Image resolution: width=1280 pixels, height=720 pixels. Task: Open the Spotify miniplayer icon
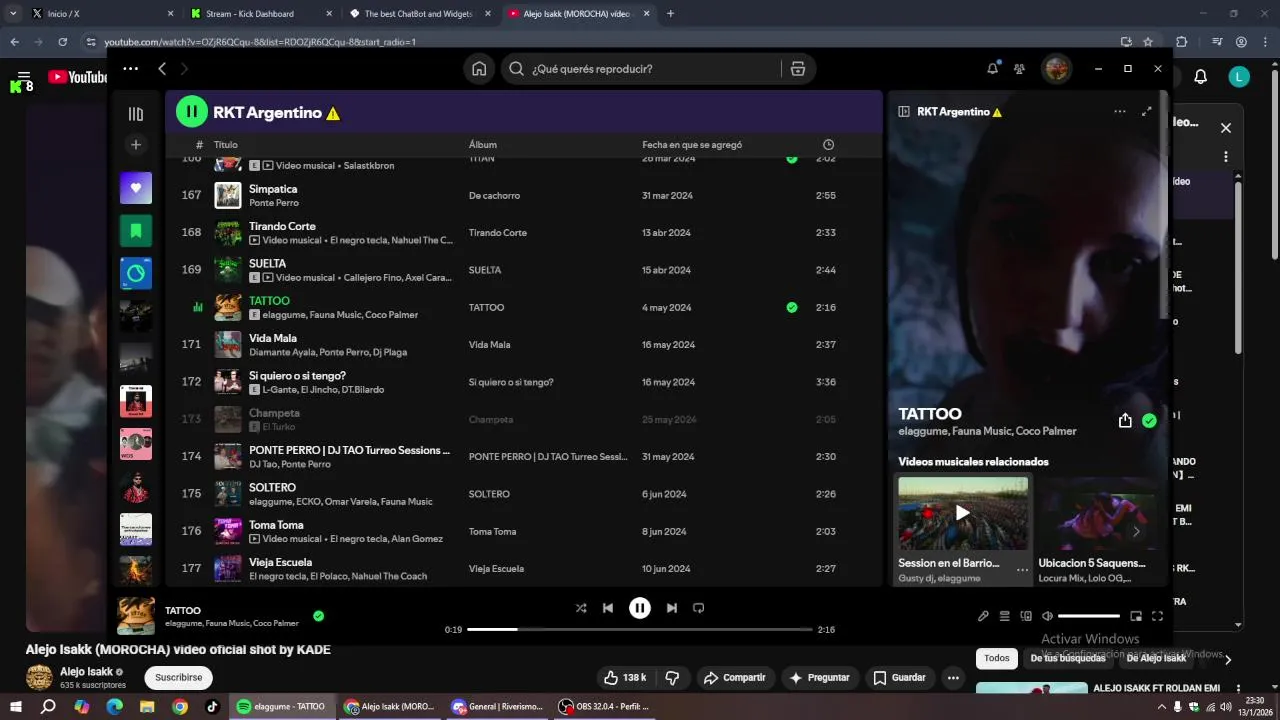1136,616
